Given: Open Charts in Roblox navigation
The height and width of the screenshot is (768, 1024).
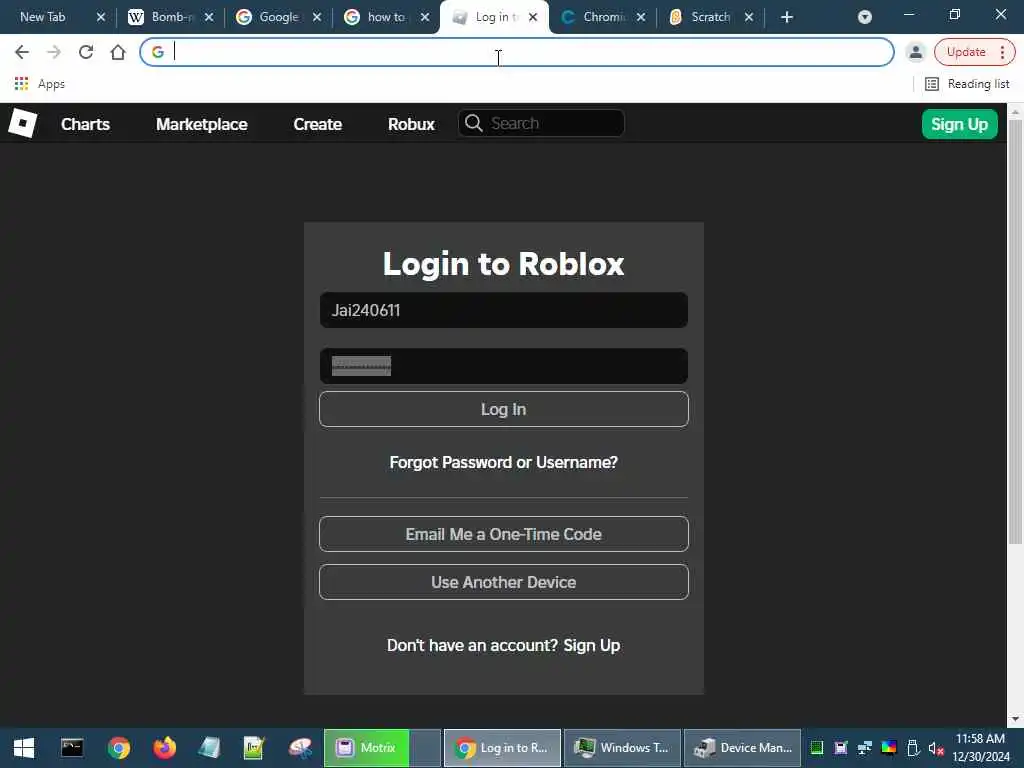Looking at the screenshot, I should click(x=86, y=124).
